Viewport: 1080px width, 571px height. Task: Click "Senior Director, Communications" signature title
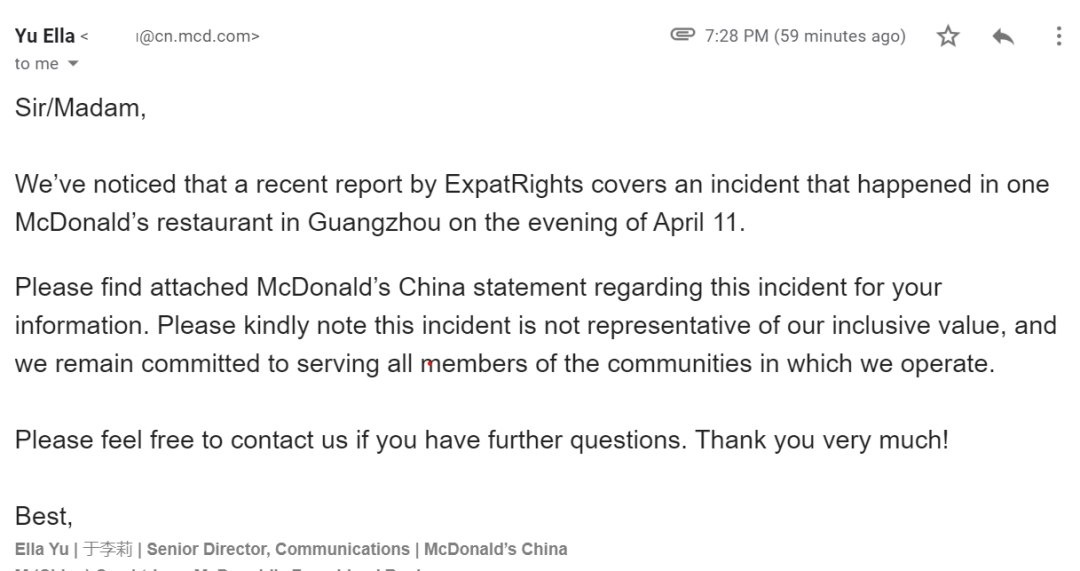(279, 549)
